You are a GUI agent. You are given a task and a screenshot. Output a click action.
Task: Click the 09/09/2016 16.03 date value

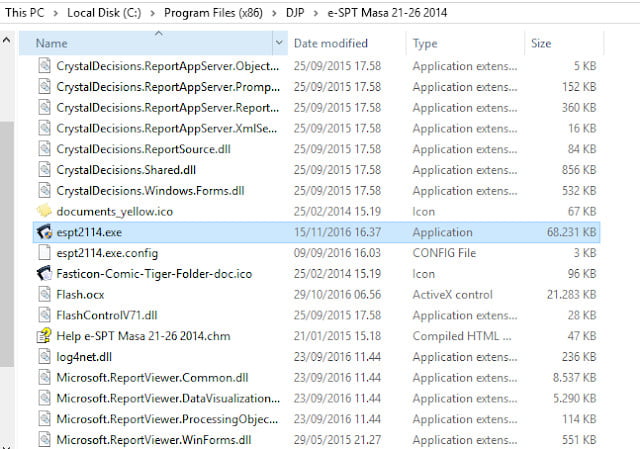tap(338, 253)
